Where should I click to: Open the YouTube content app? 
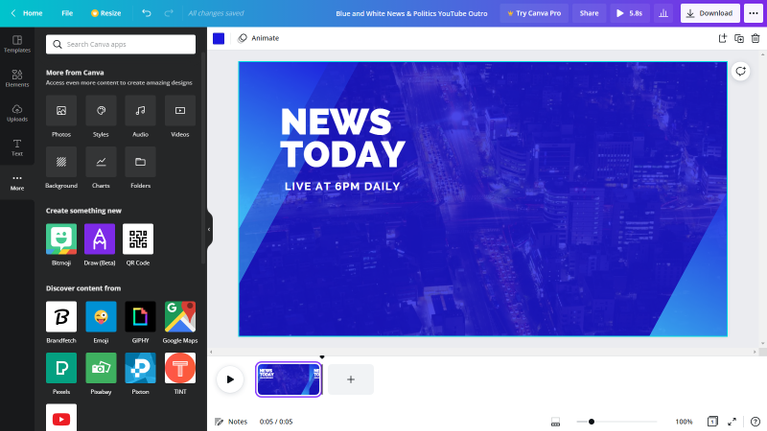click(x=61, y=417)
